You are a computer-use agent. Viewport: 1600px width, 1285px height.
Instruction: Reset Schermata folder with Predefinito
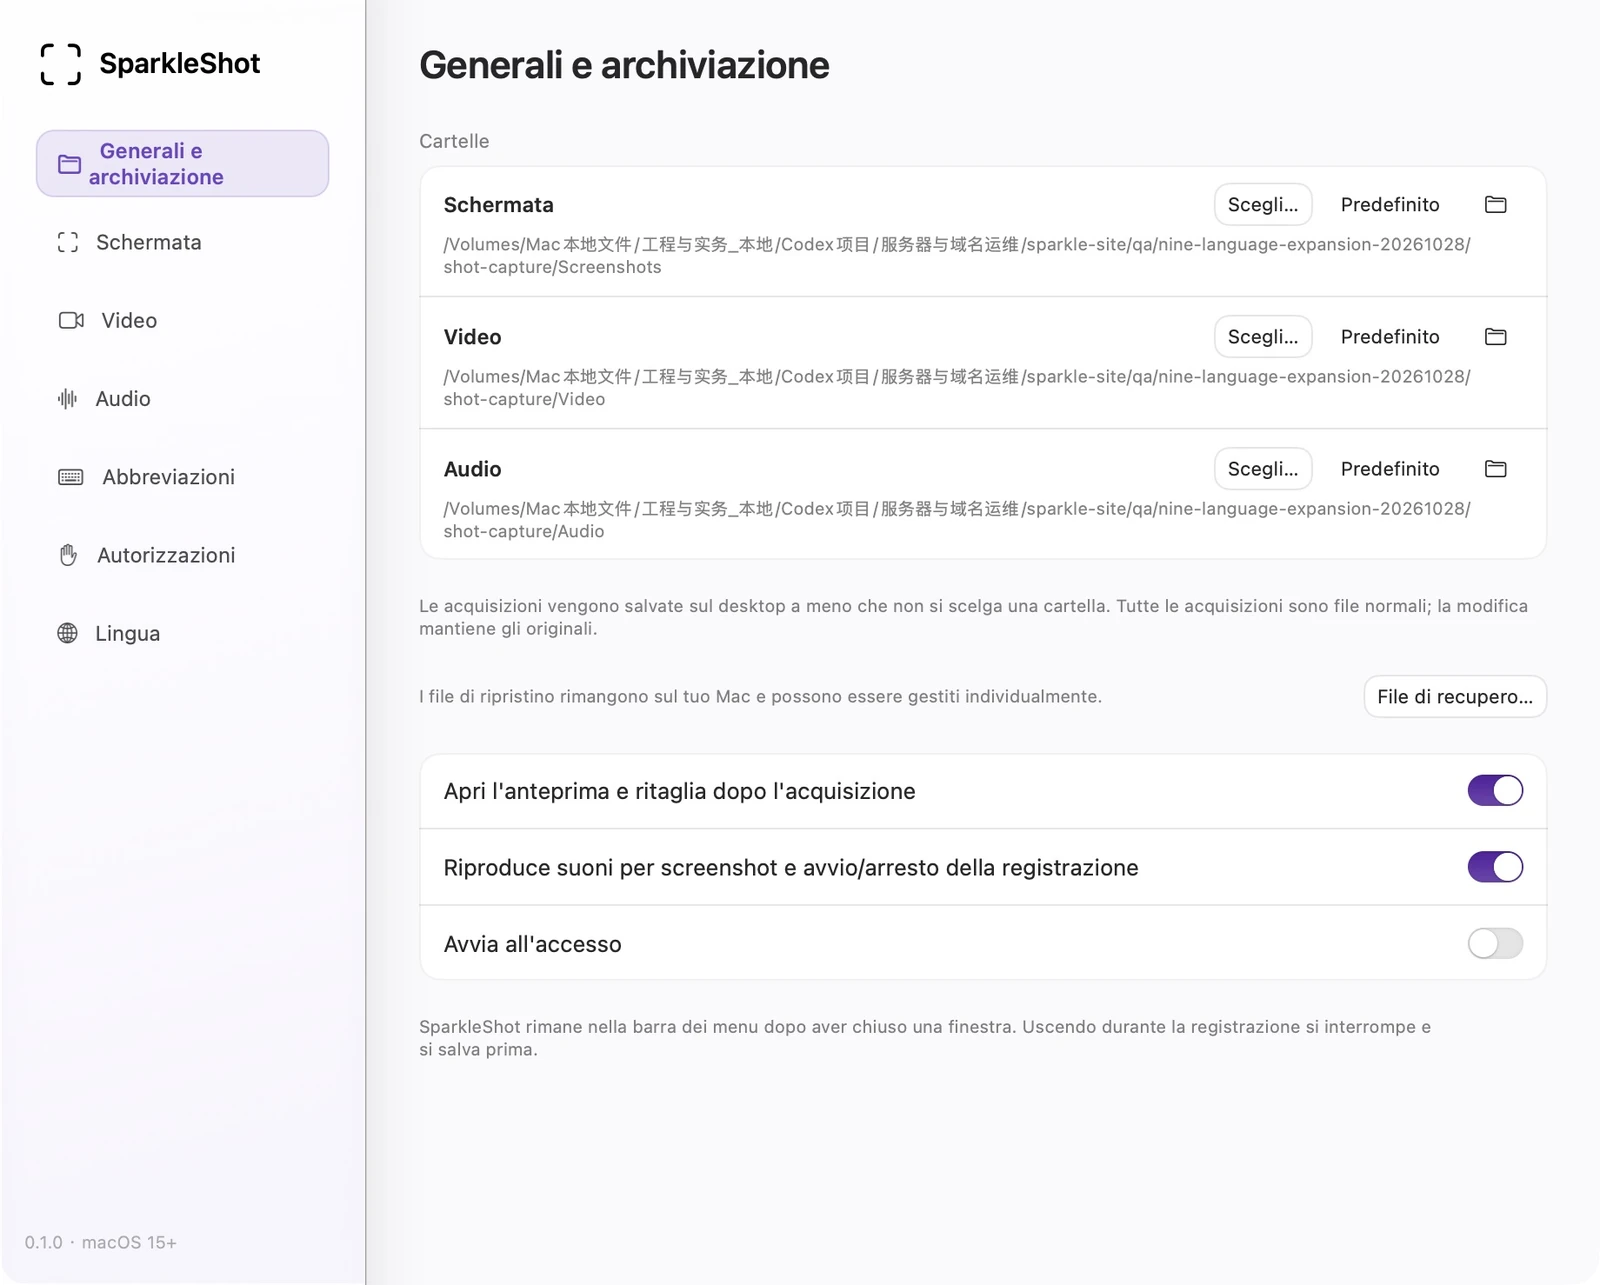(1390, 204)
